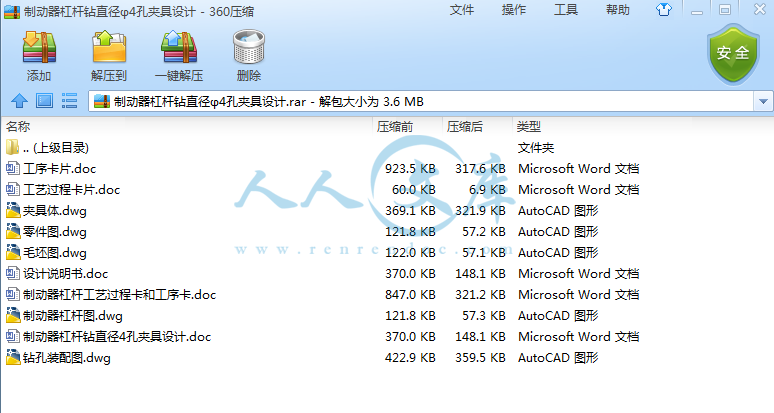Click the 解压到 (Extract to) icon

[109, 47]
